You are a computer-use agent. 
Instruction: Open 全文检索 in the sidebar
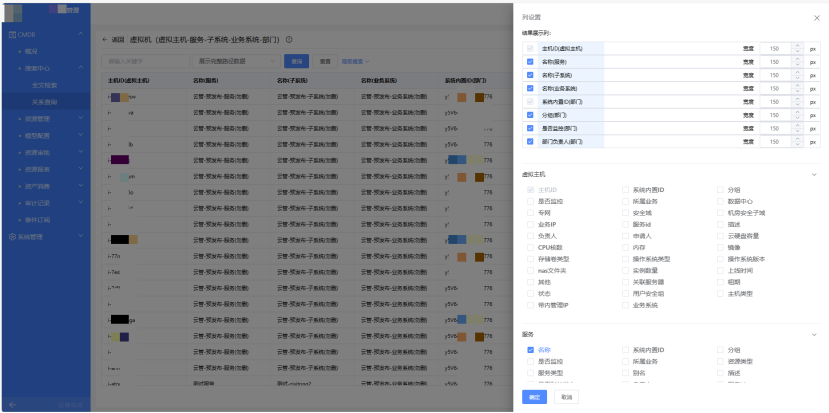pyautogui.click(x=46, y=85)
